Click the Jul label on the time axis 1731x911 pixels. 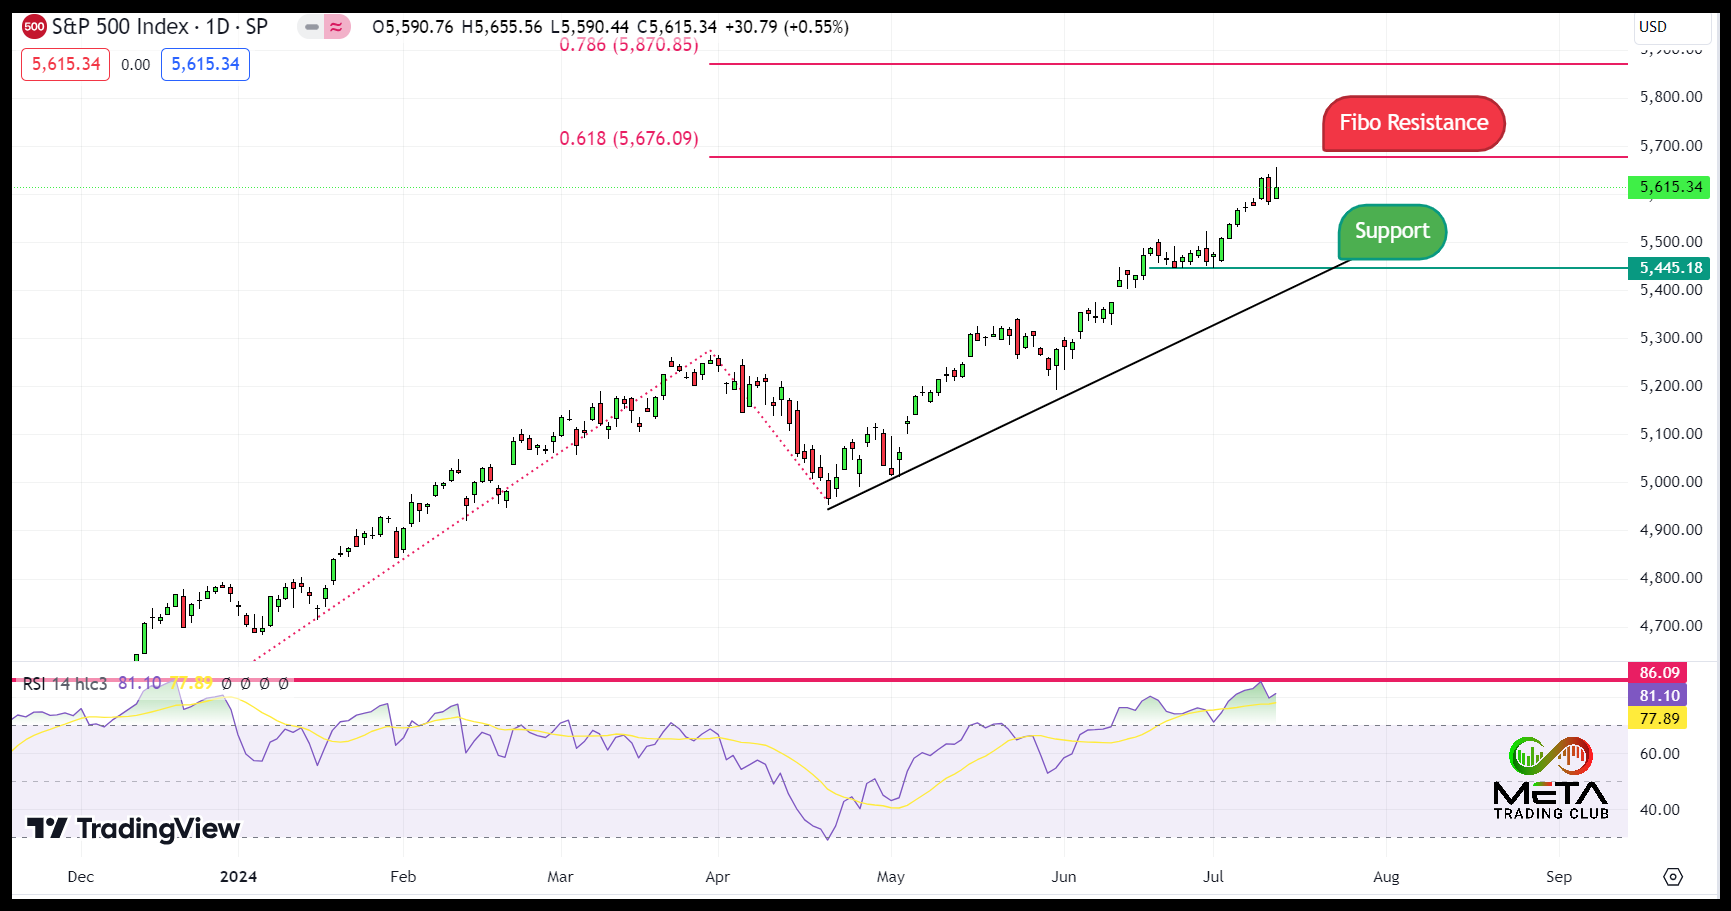click(1213, 877)
